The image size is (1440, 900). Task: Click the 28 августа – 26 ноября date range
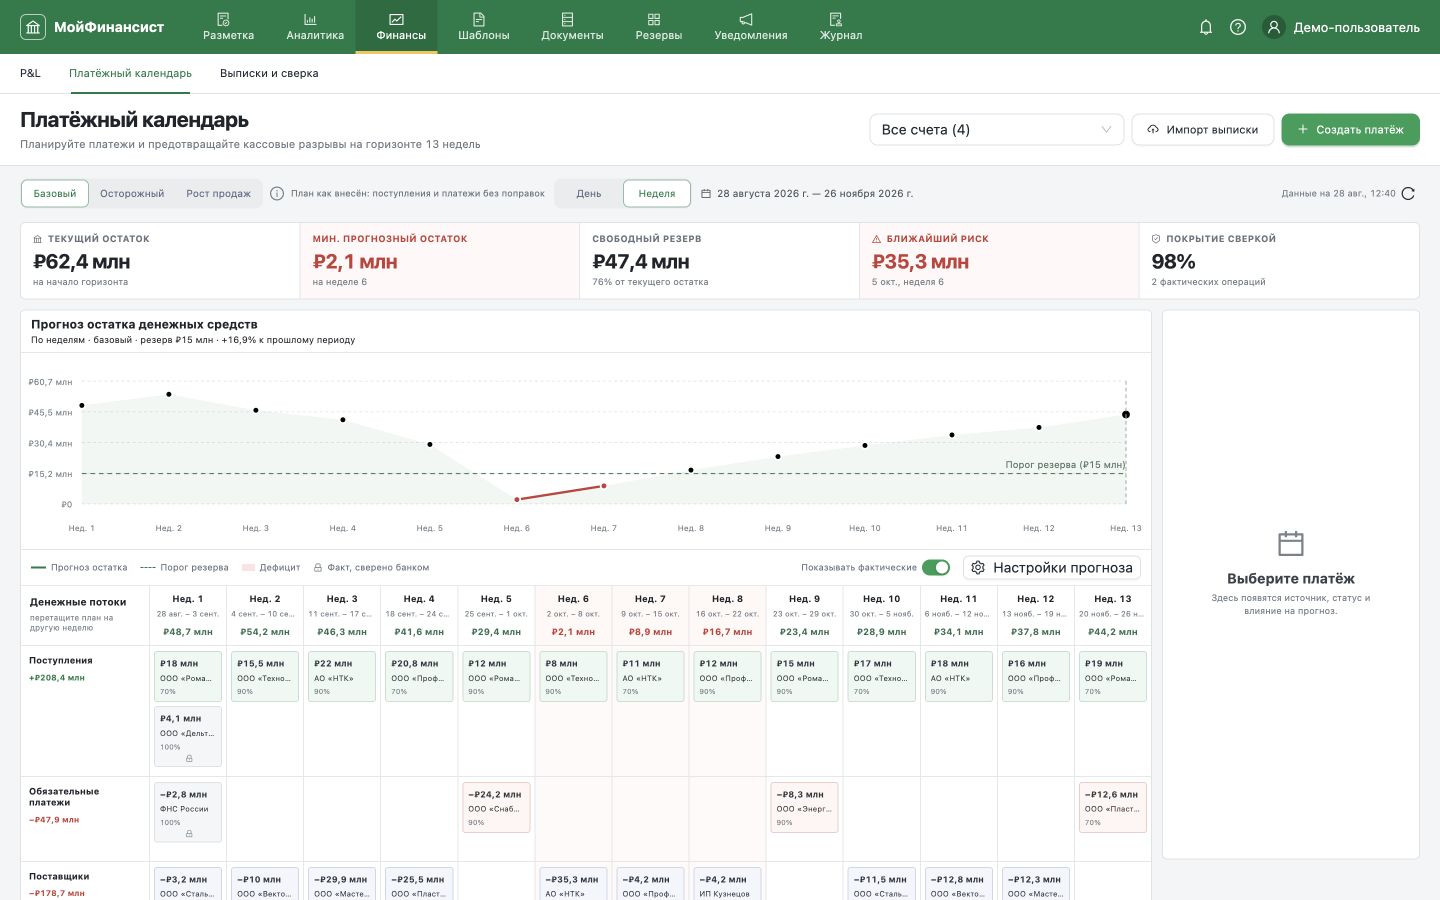point(815,194)
